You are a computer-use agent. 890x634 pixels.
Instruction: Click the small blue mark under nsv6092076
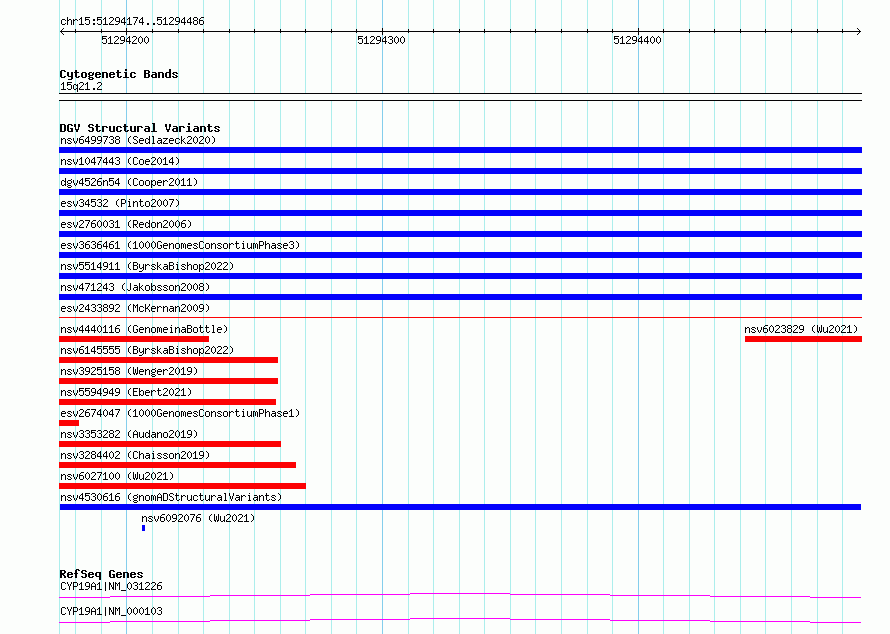point(144,528)
